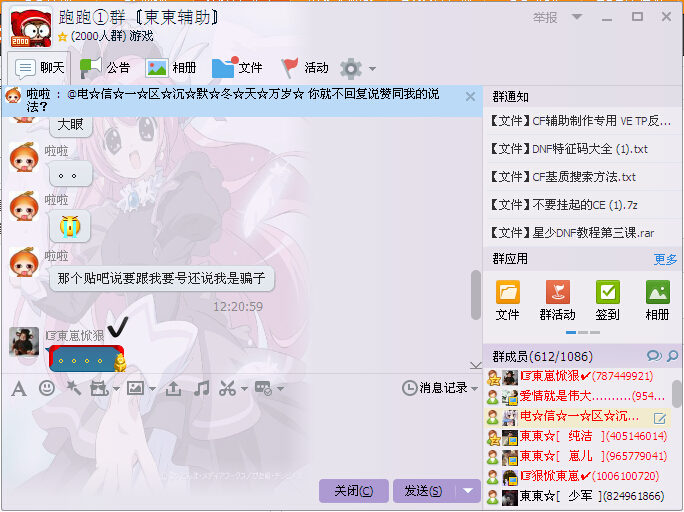This screenshot has width=684, height=512.
Task: Expand the send button dropdown arrow
Action: (468, 491)
